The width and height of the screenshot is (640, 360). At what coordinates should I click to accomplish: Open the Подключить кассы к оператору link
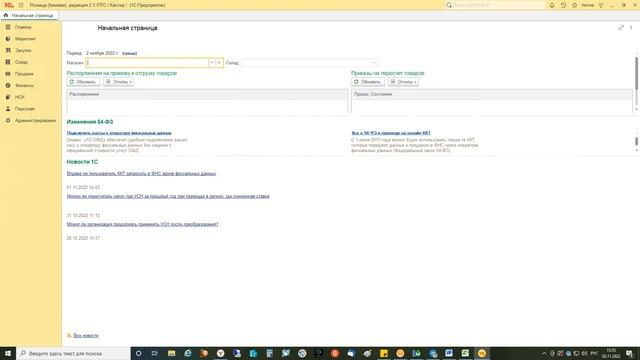pyautogui.click(x=119, y=133)
